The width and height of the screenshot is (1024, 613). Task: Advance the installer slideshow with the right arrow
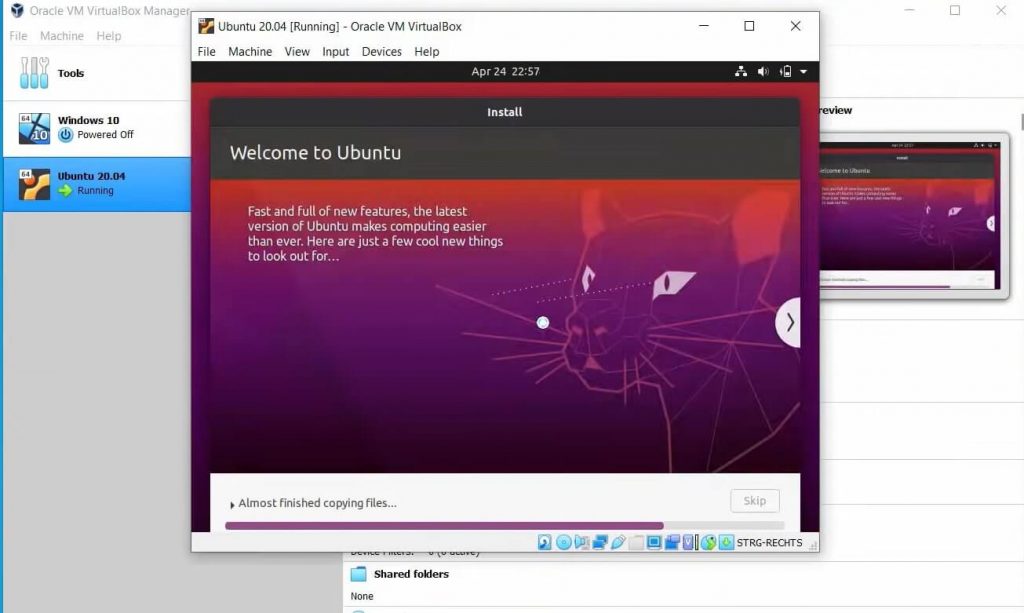pos(789,322)
